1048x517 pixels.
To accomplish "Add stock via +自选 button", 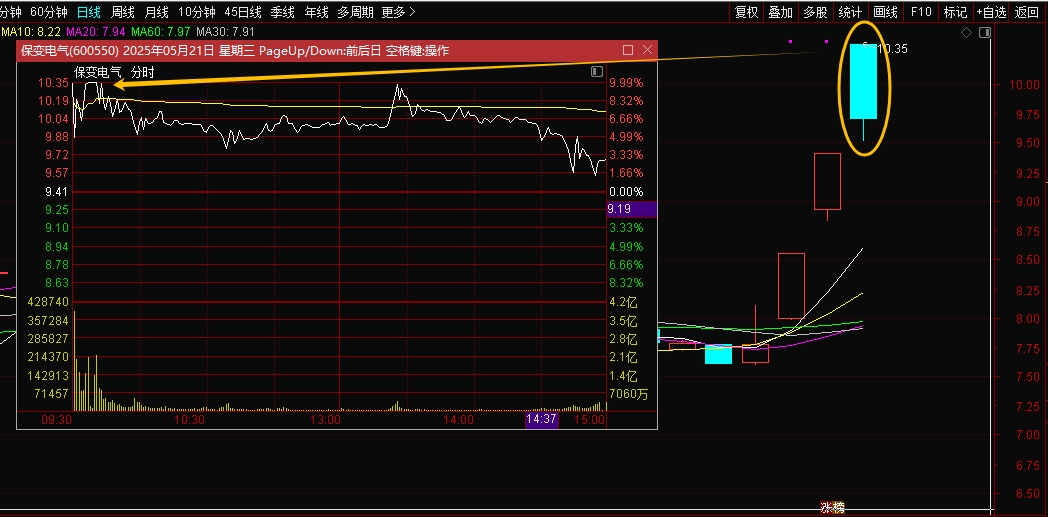I will [x=991, y=12].
